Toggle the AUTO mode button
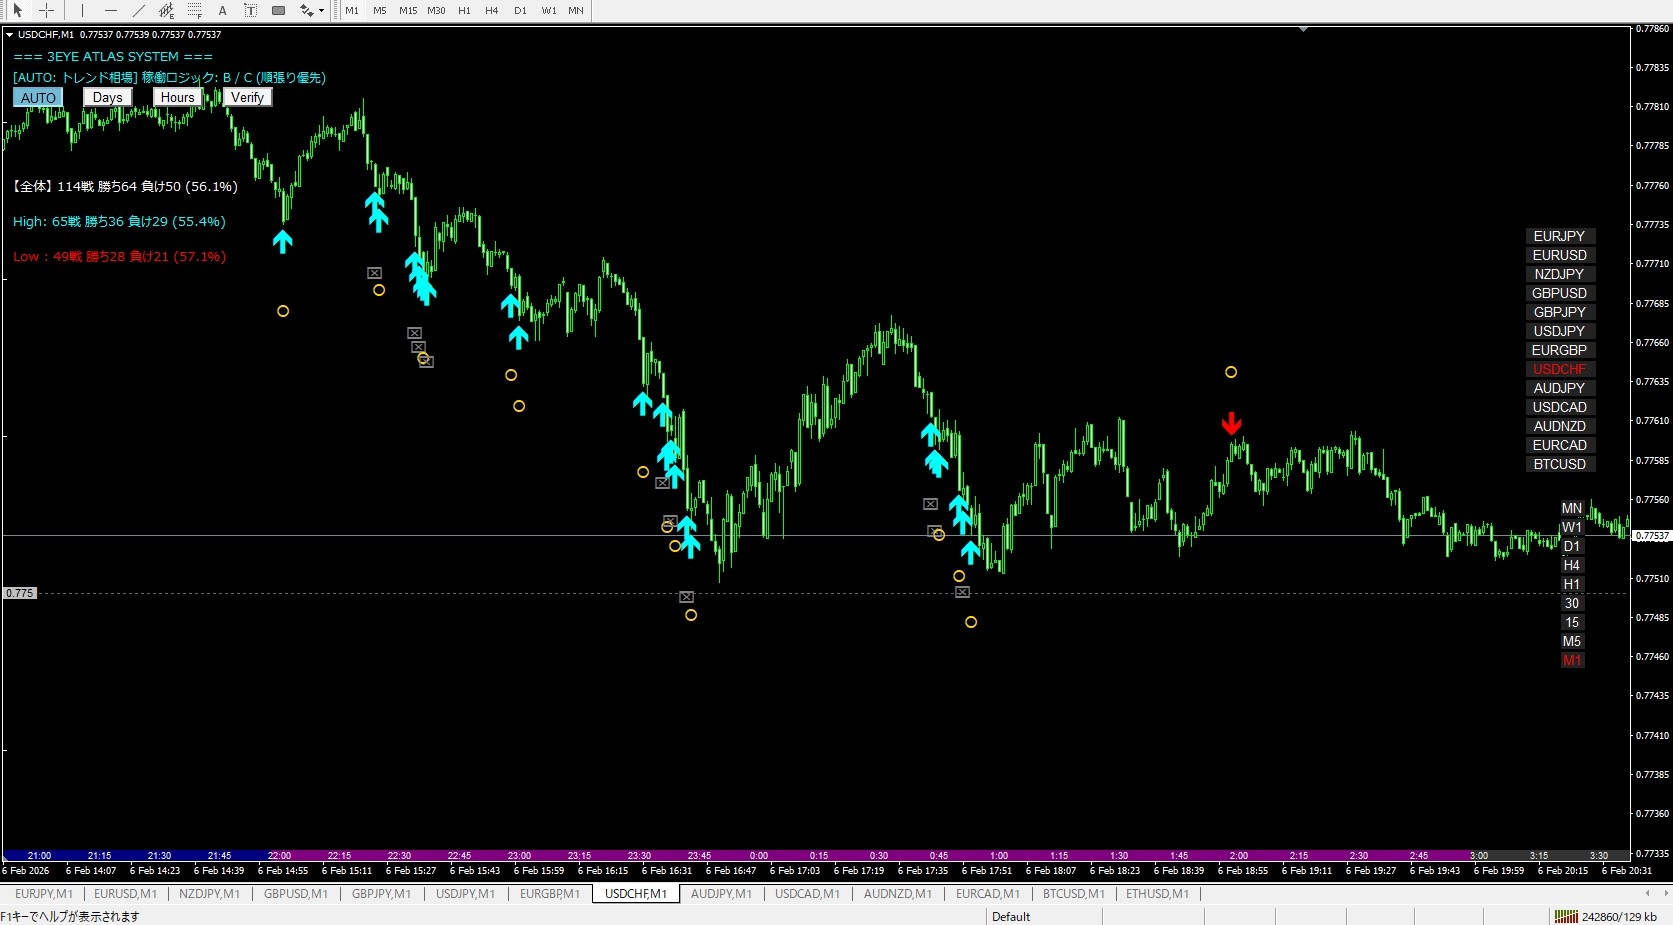This screenshot has width=1673, height=925. [38, 97]
